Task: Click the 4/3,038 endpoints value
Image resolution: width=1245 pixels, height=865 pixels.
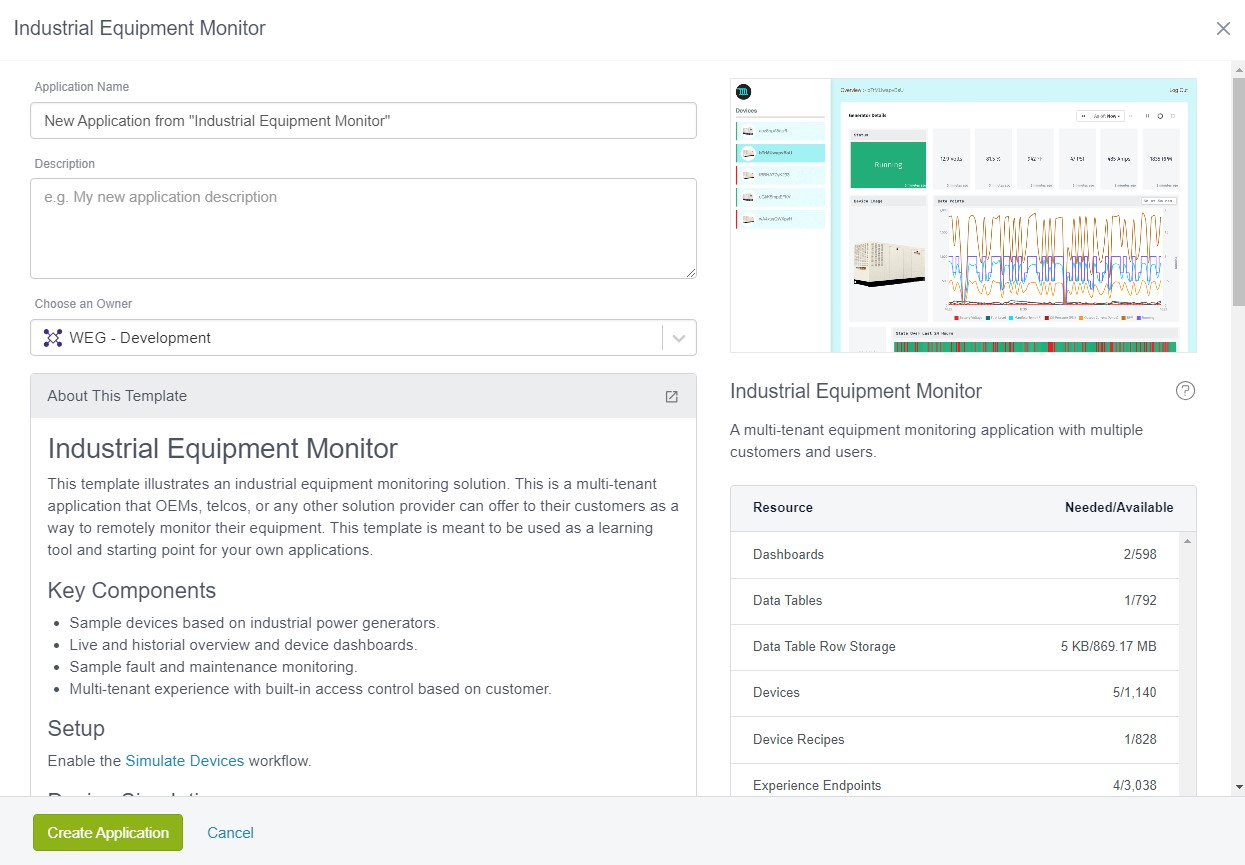Action: [x=1135, y=786]
